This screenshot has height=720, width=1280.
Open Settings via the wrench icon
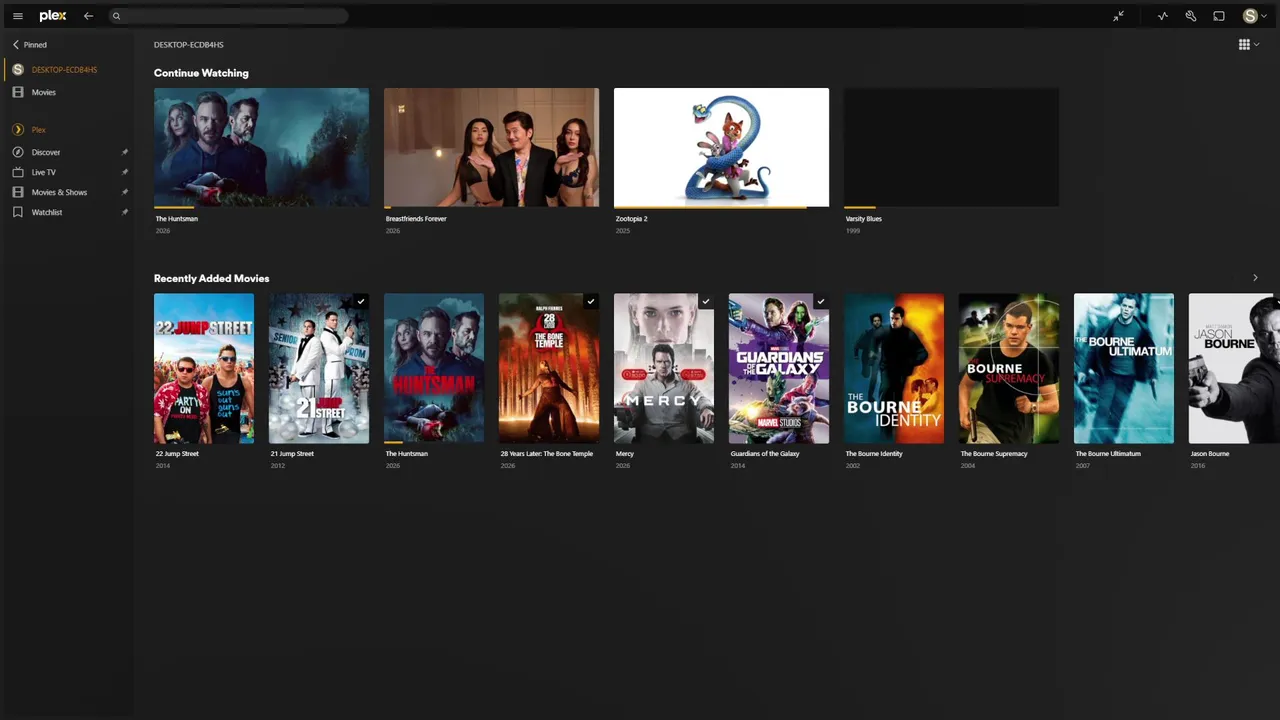(x=1191, y=16)
